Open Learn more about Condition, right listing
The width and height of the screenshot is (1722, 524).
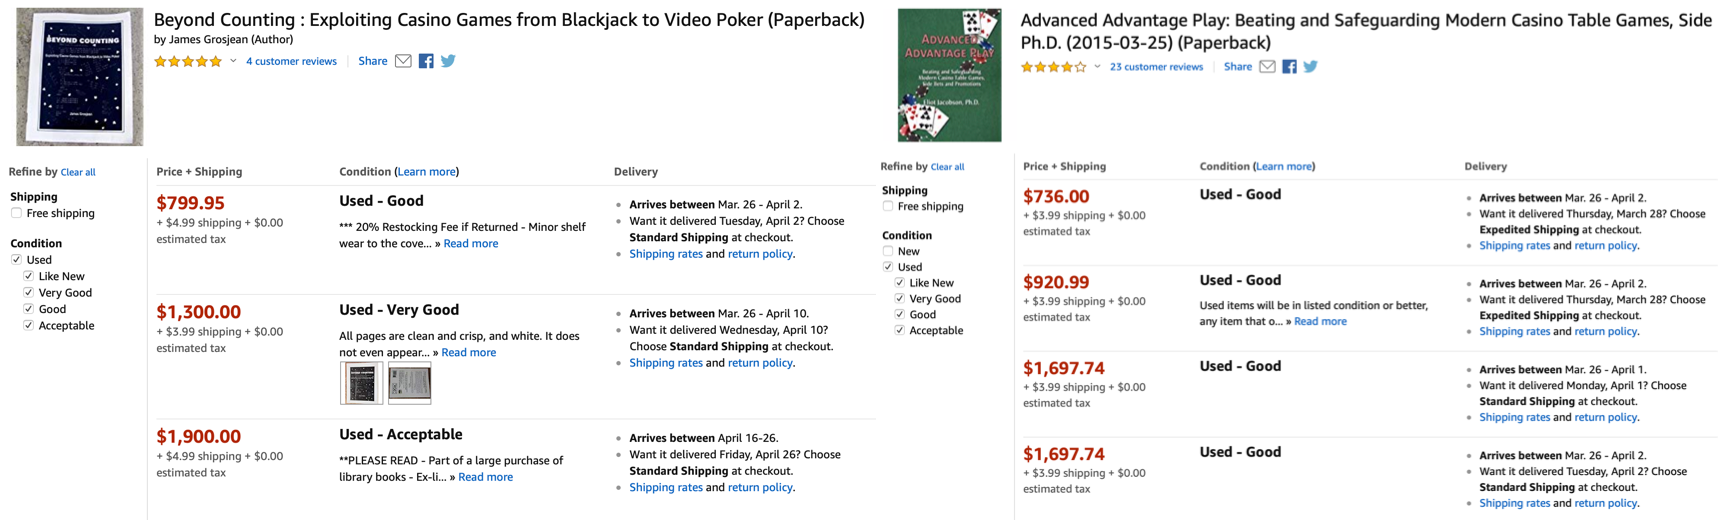point(1285,167)
